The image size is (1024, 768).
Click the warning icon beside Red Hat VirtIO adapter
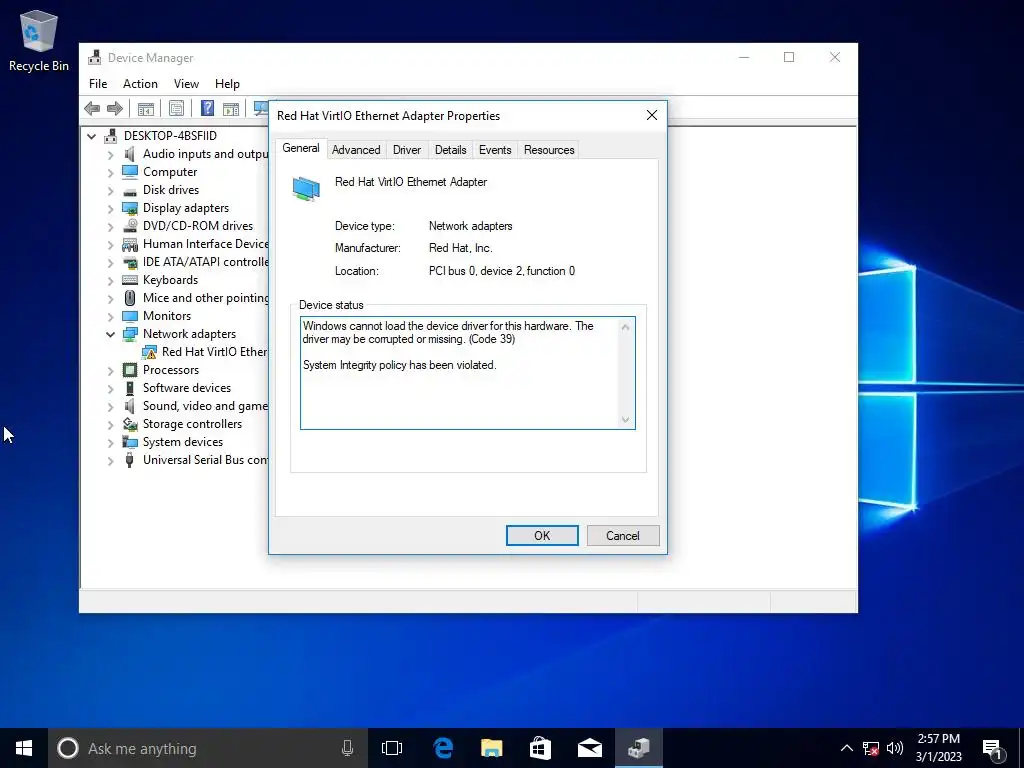coord(150,352)
